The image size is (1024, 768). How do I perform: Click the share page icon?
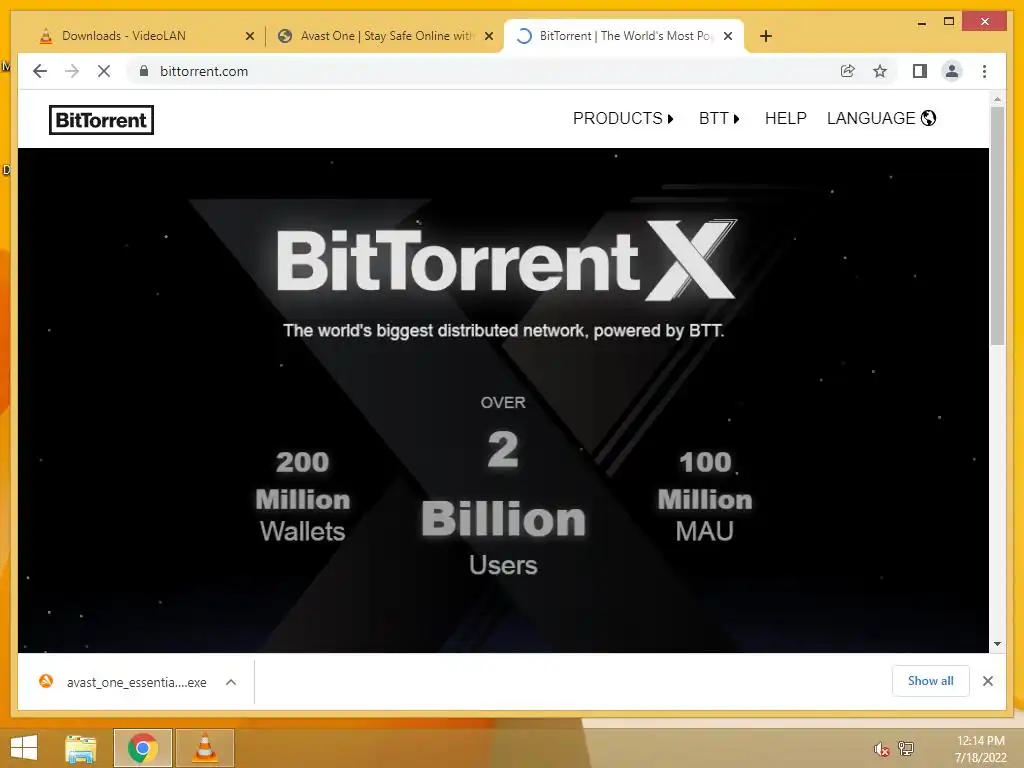(x=847, y=71)
